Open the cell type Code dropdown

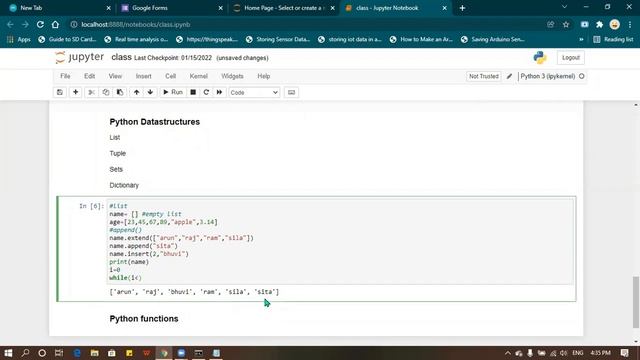coord(254,93)
